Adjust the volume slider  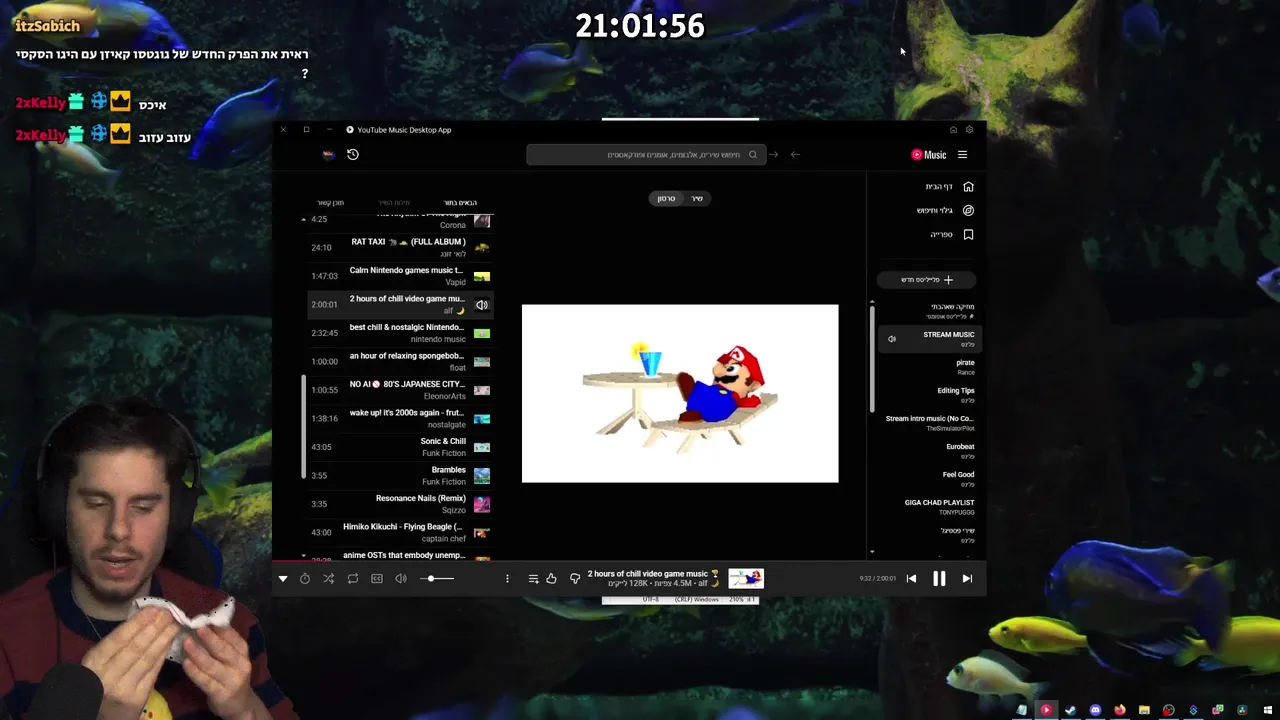pos(437,578)
